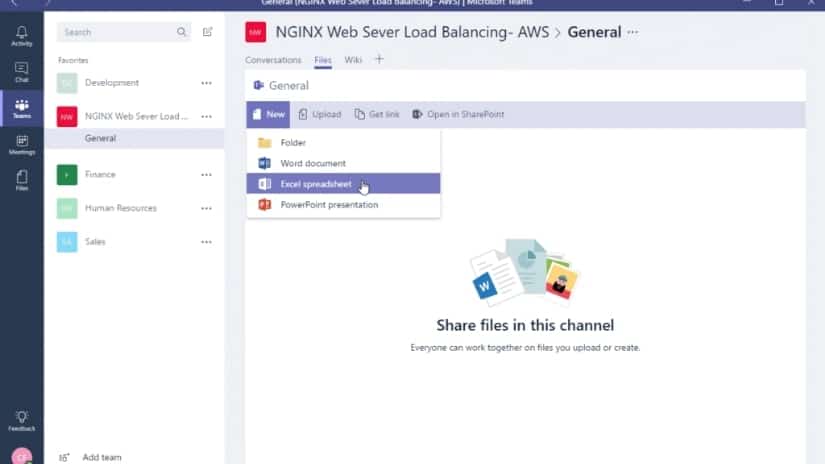Open the Activity bell in sidebar
The width and height of the screenshot is (825, 464).
click(22, 36)
